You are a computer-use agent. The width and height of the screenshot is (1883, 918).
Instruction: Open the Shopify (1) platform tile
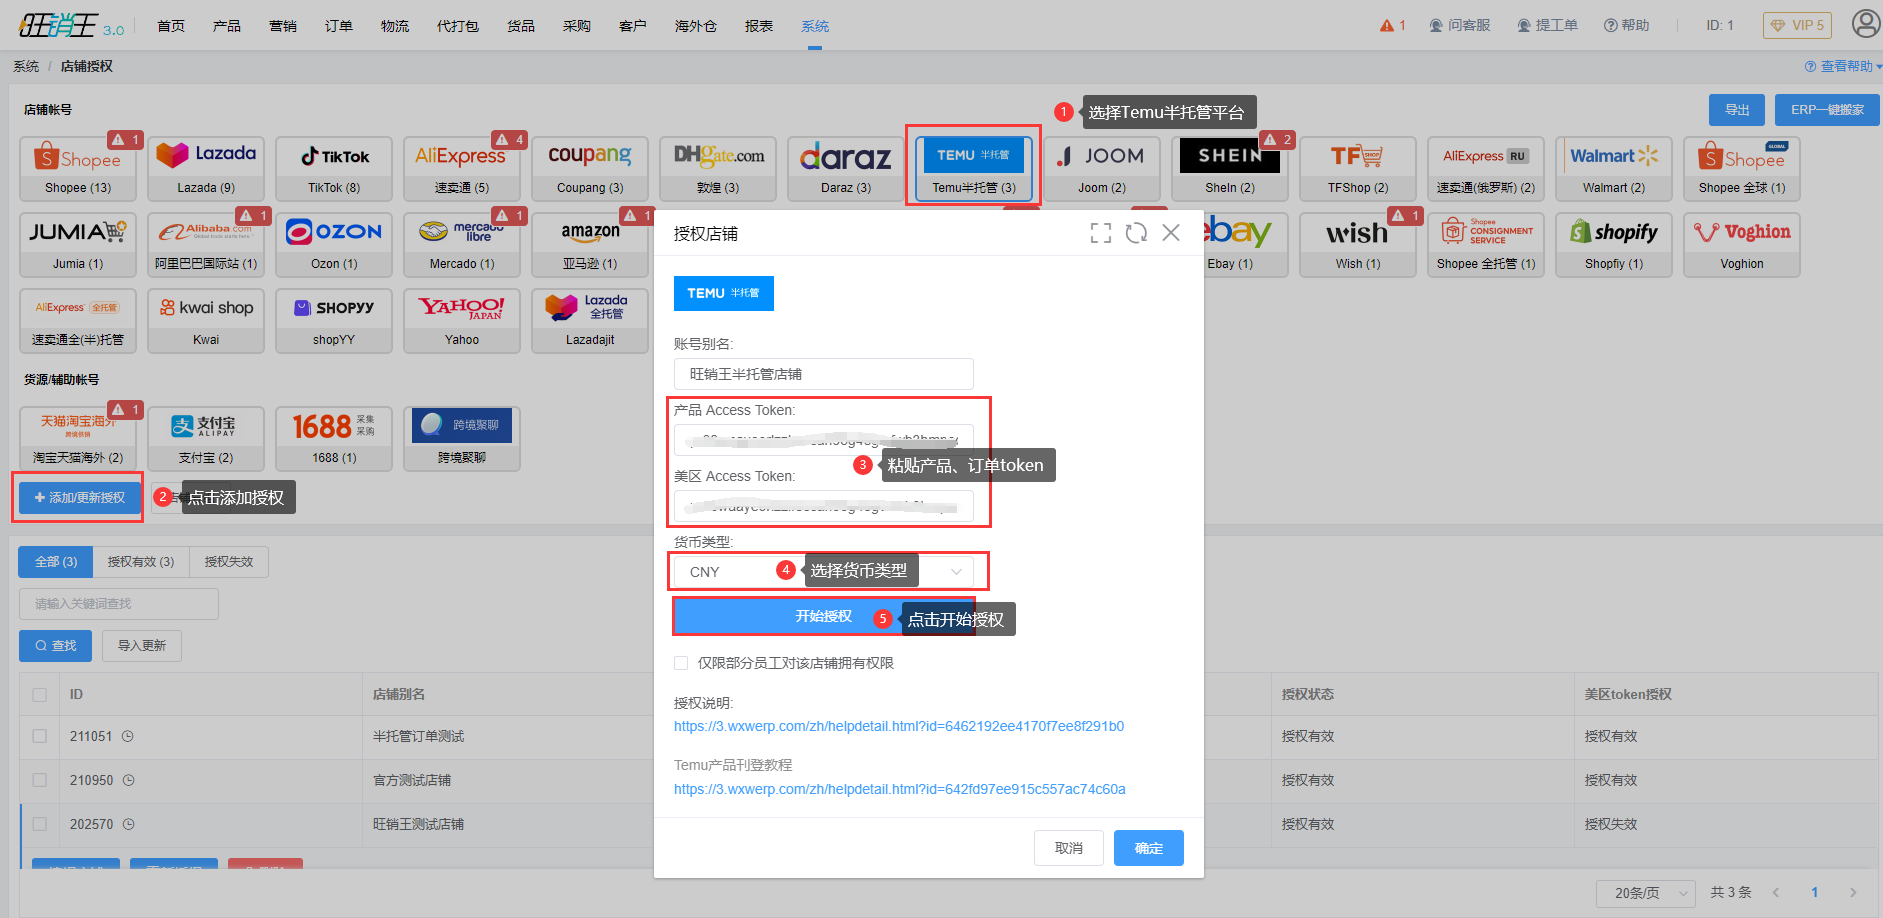point(1614,244)
